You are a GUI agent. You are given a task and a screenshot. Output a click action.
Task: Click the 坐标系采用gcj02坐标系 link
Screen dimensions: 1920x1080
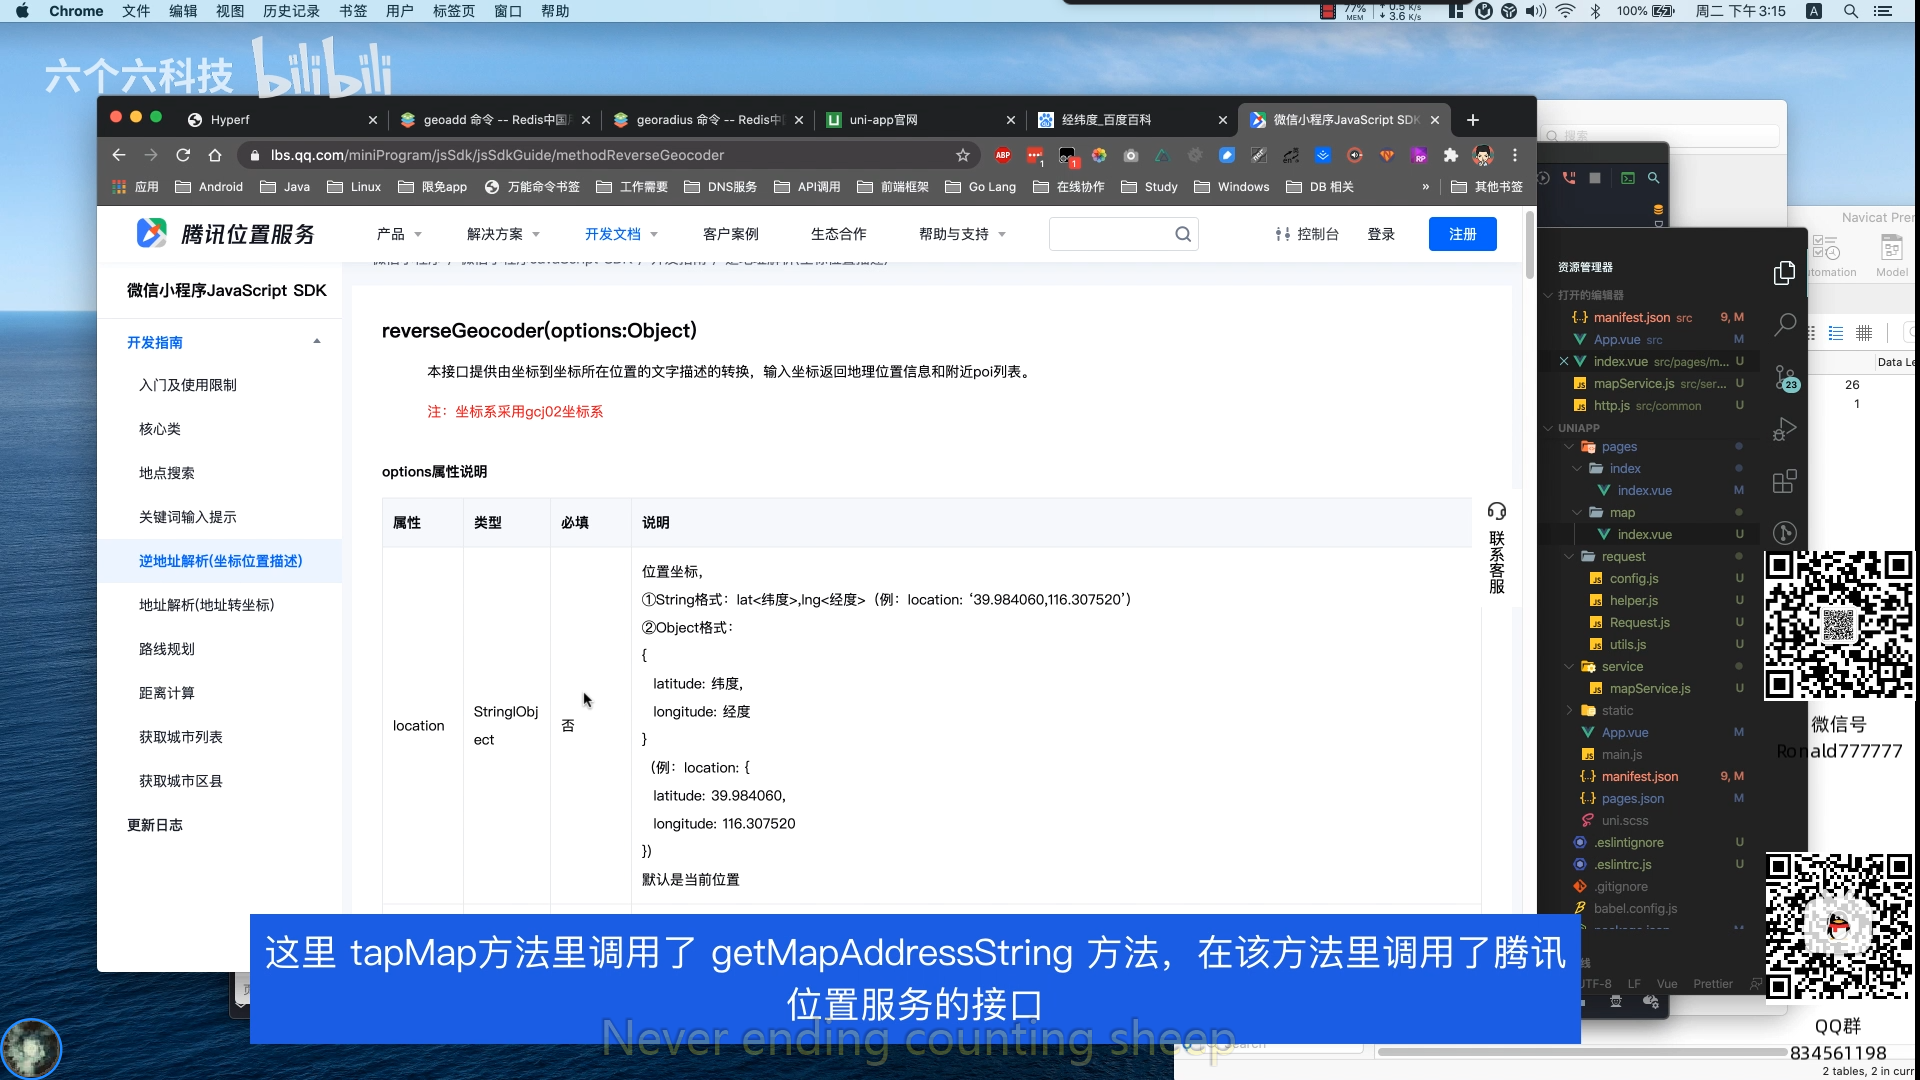(x=527, y=411)
